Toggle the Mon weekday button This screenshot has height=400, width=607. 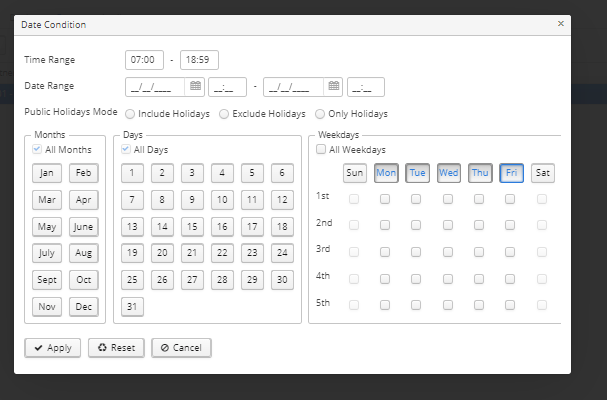point(386,173)
